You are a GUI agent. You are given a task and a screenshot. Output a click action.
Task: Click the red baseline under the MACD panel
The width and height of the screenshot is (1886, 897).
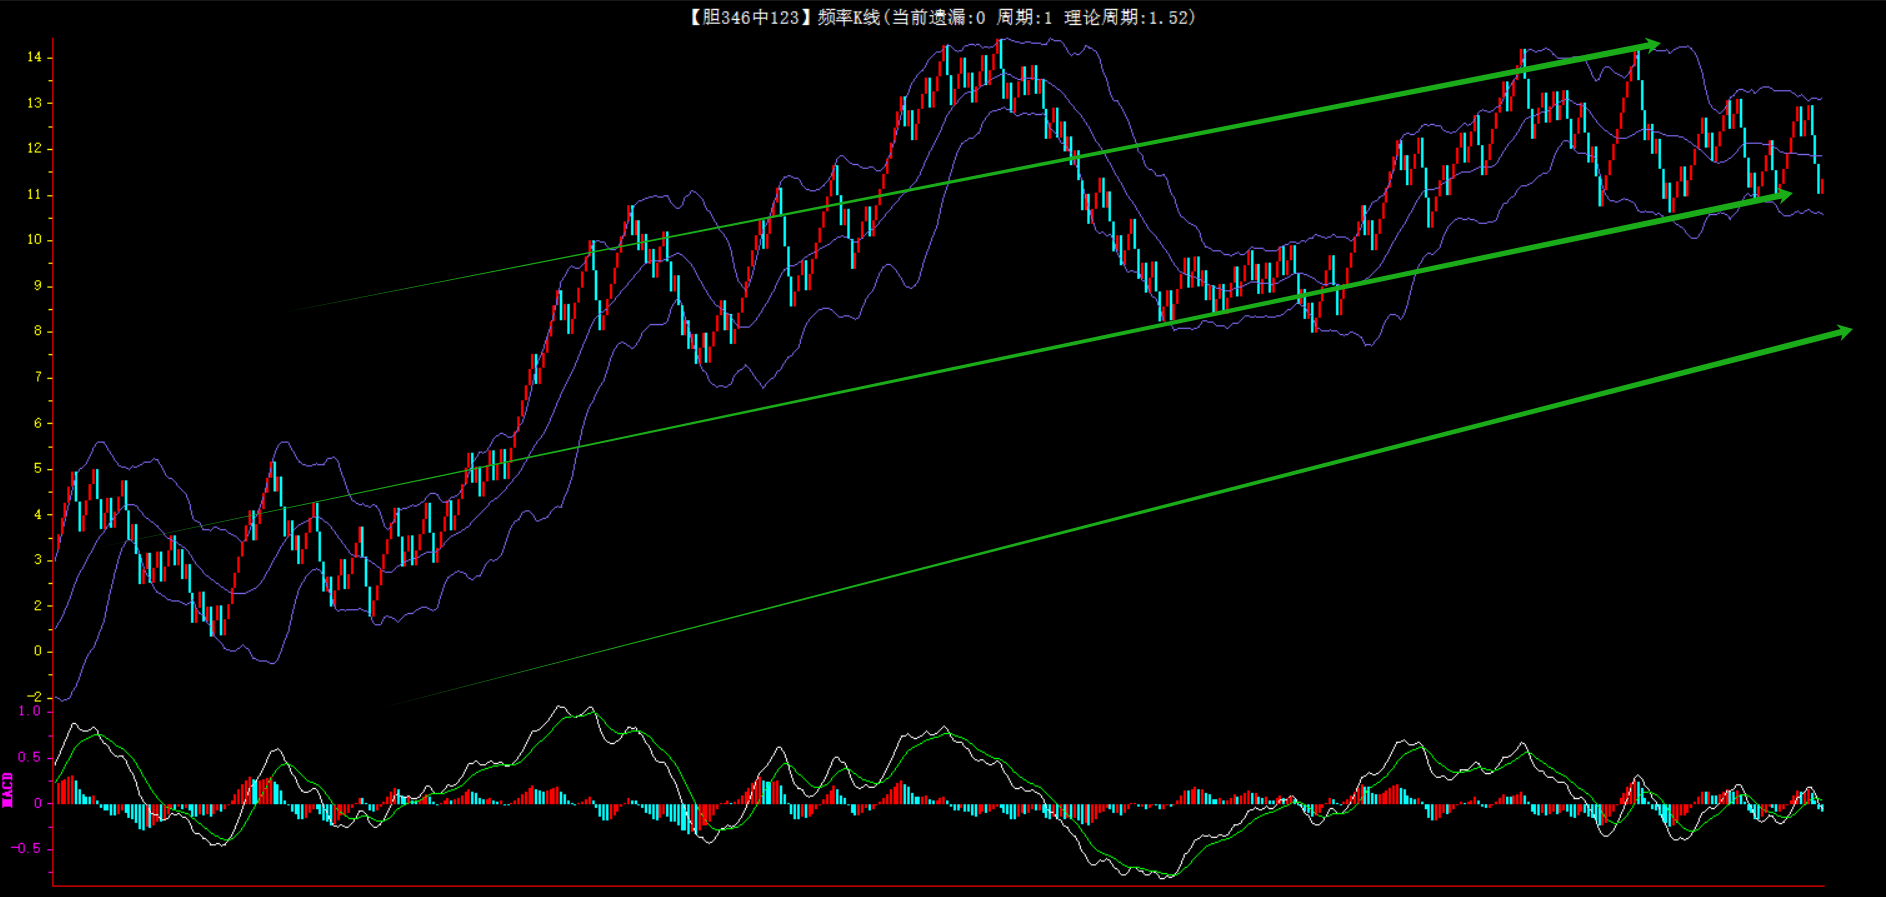pyautogui.click(x=938, y=885)
